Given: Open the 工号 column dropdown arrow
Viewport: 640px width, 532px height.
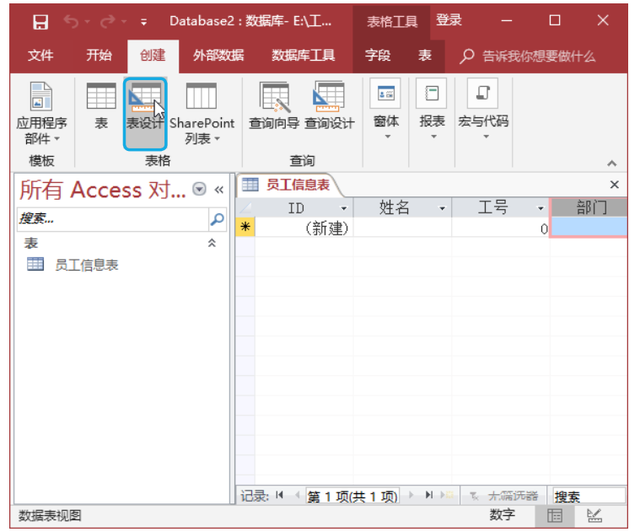Looking at the screenshot, I should 540,209.
